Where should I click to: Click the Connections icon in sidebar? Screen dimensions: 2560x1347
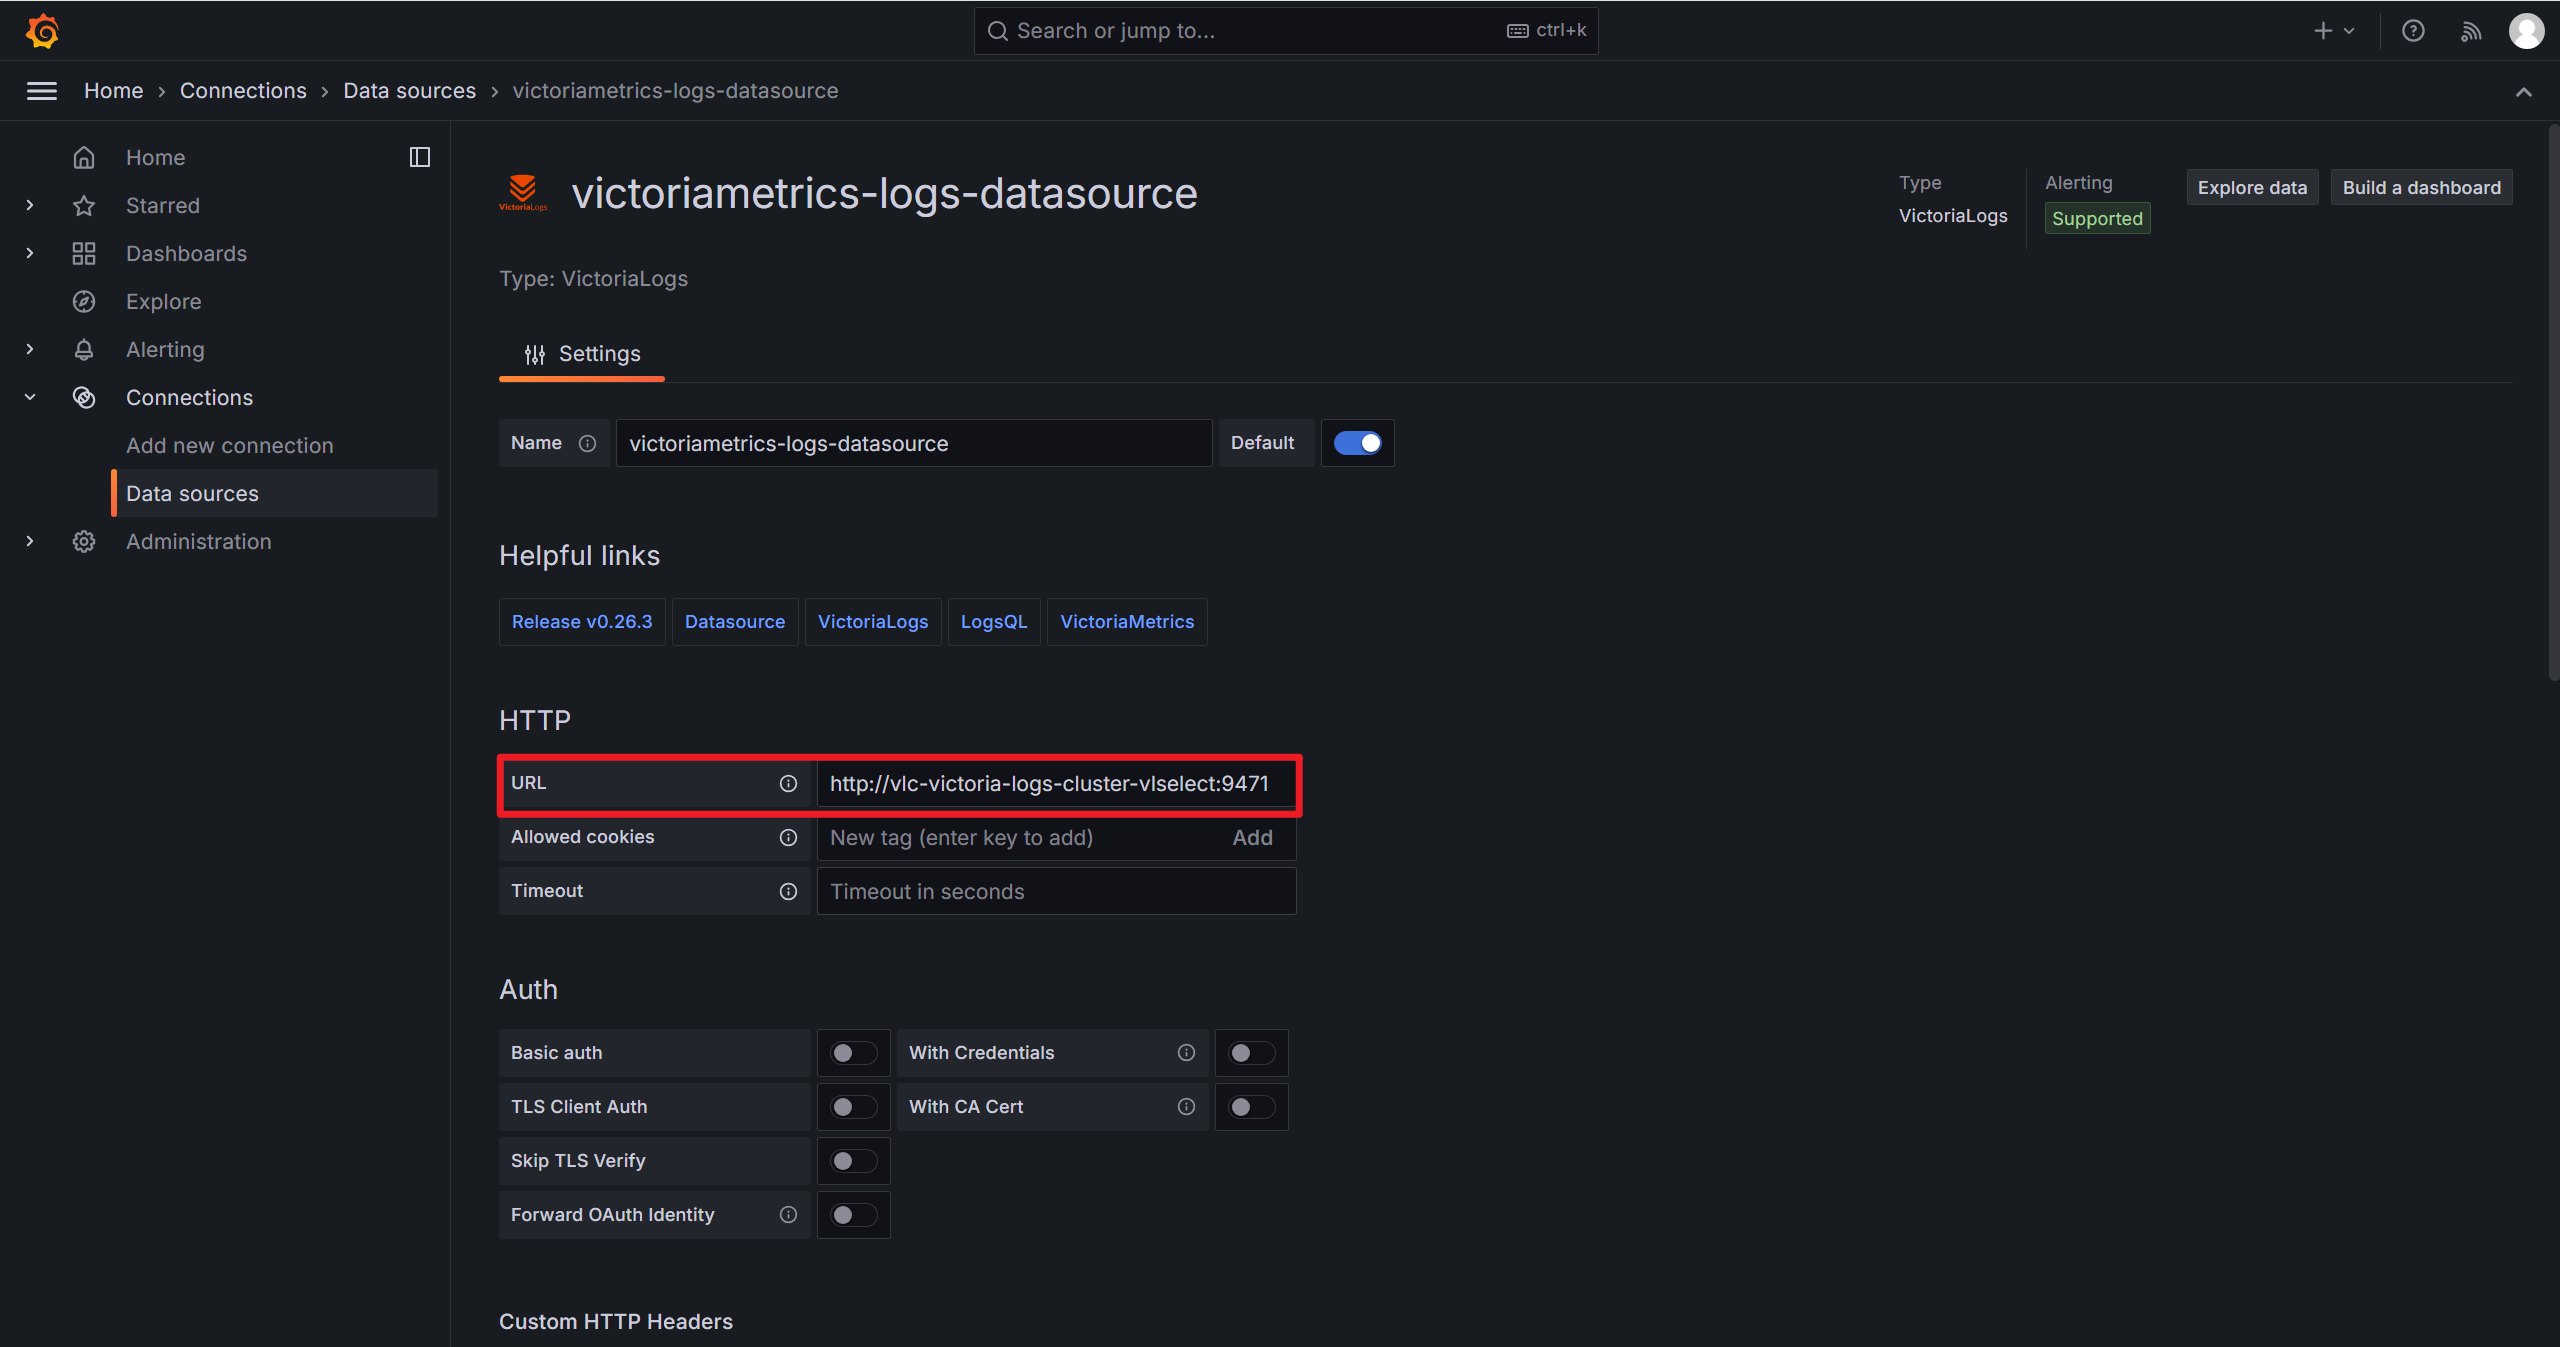tap(84, 397)
